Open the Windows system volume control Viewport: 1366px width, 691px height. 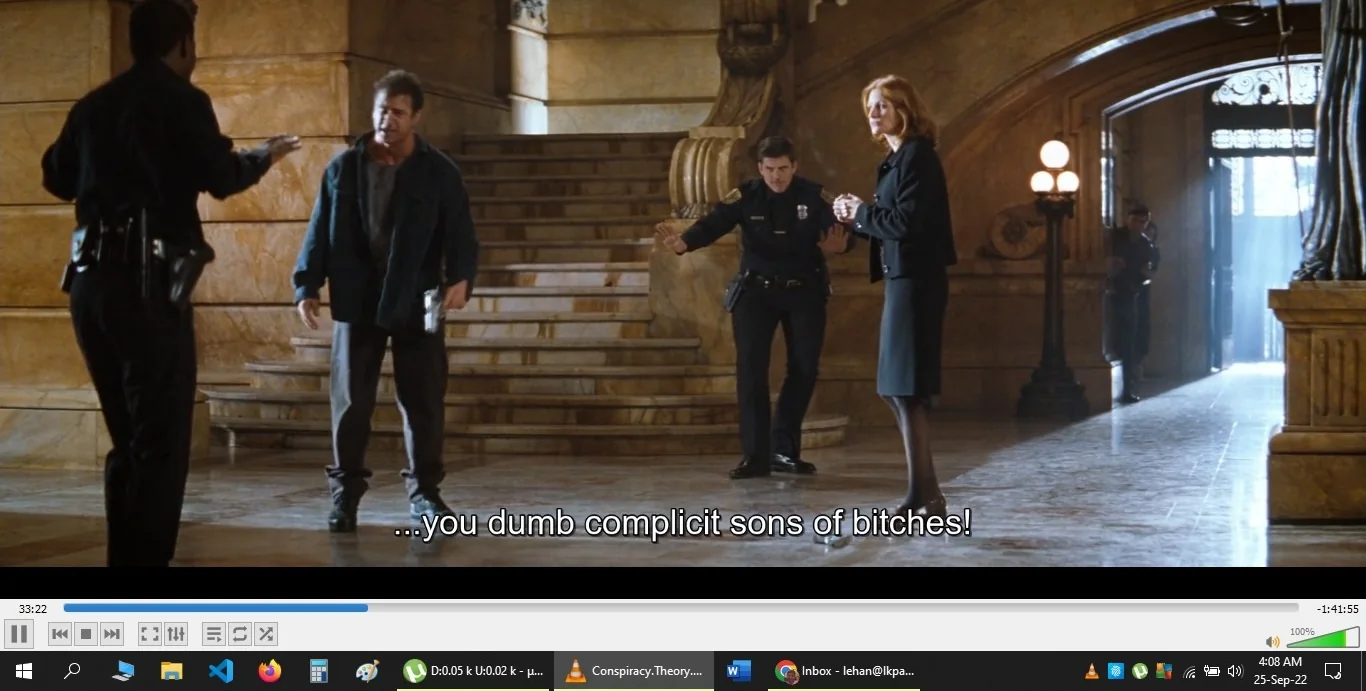(x=1235, y=671)
